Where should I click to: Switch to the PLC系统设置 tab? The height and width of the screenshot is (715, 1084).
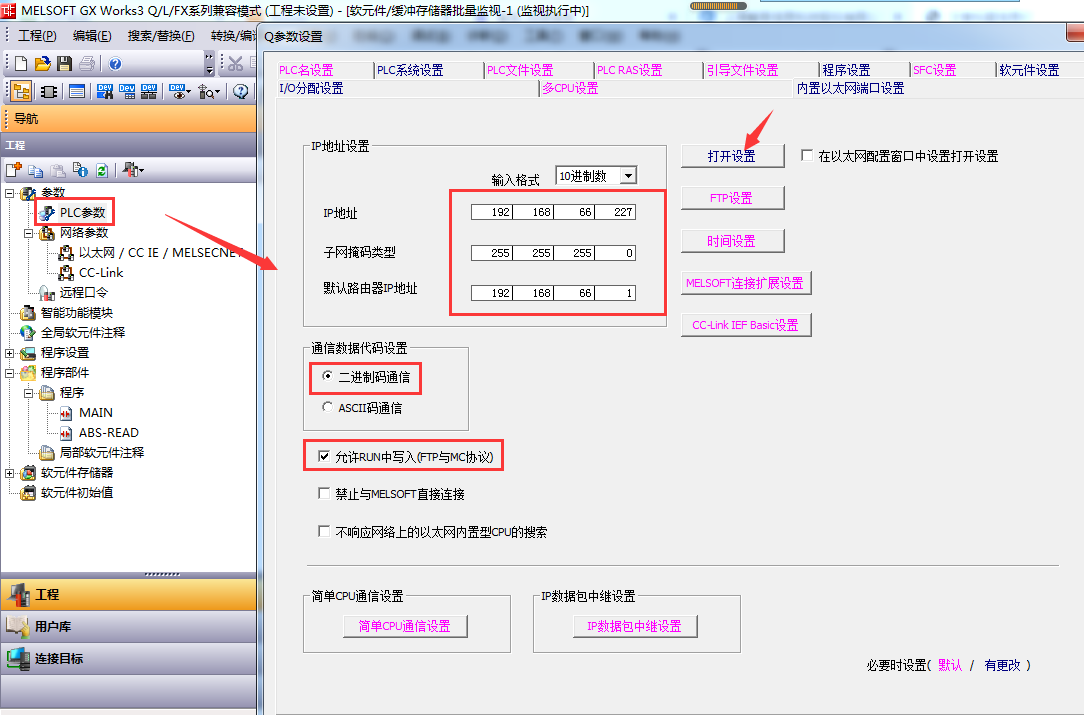[410, 70]
